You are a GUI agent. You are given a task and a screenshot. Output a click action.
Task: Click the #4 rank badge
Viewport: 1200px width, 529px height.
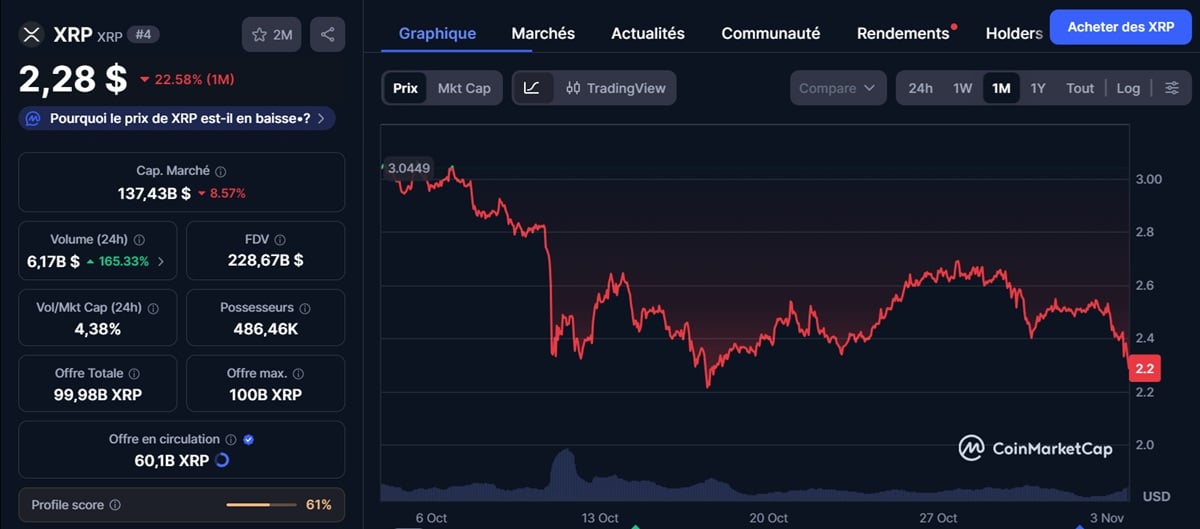pyautogui.click(x=144, y=35)
